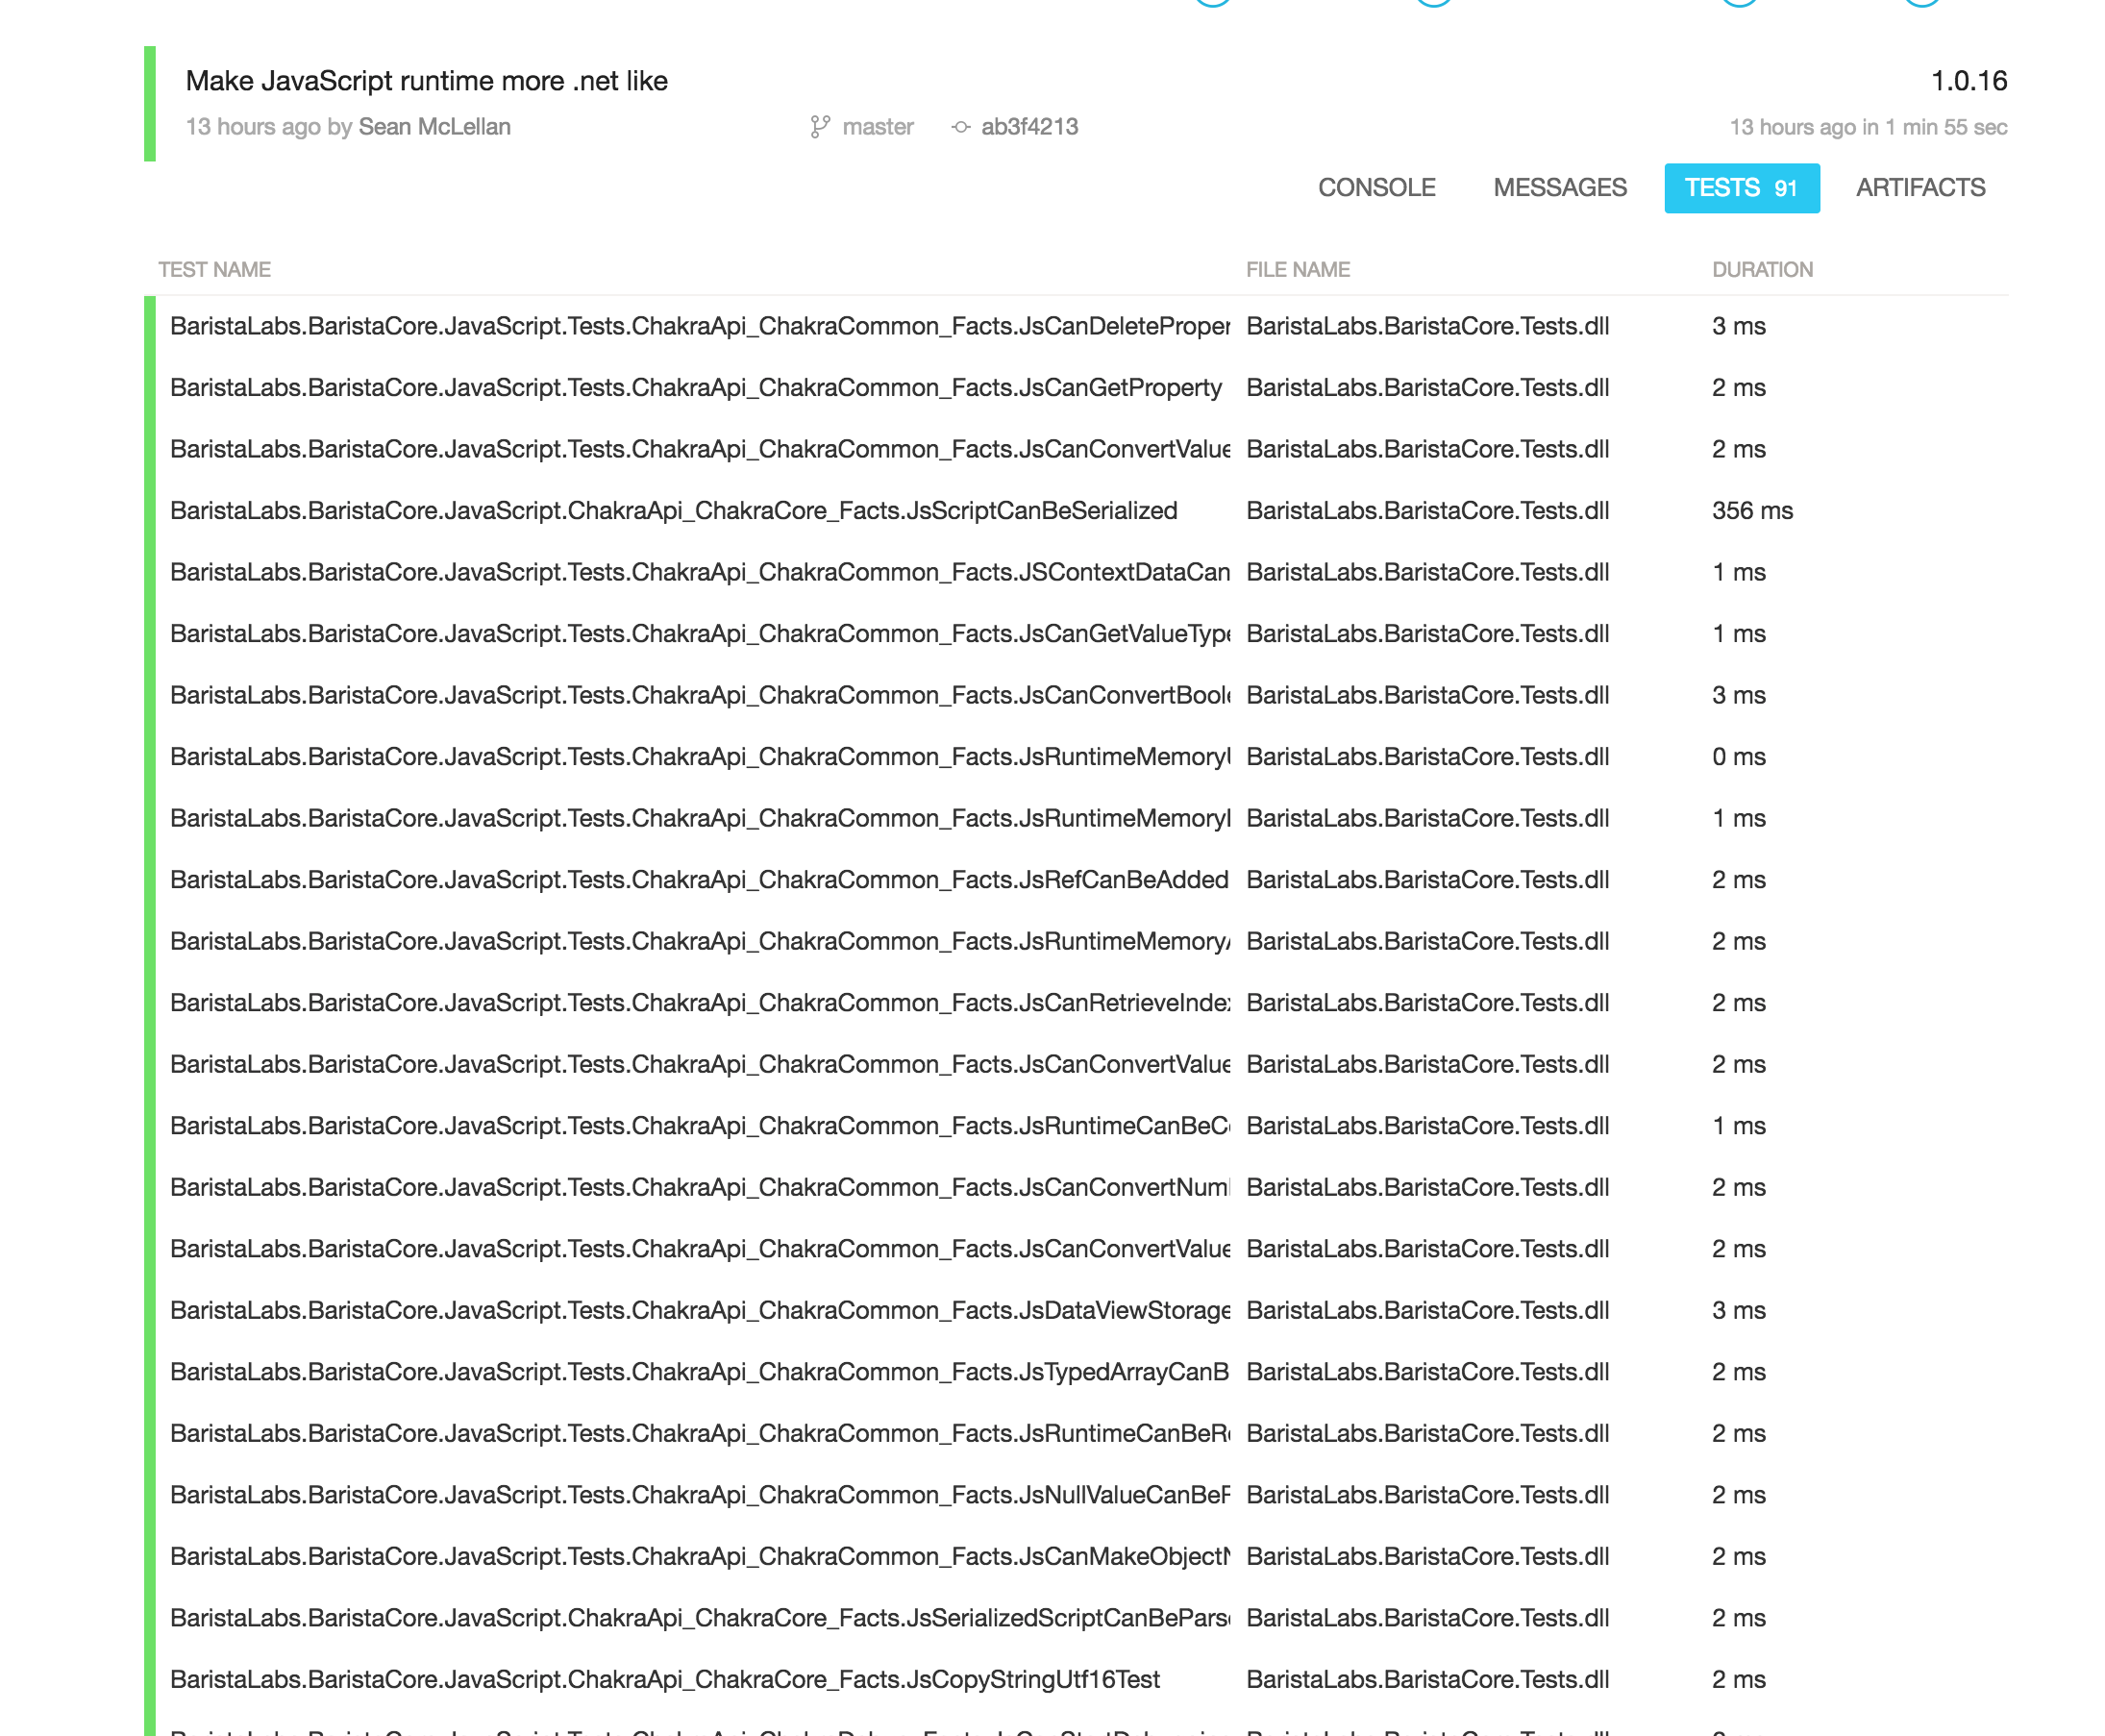The image size is (2105, 1736).
Task: Click the 13 hours ago in 1 min 55 sec text
Action: pos(1867,127)
